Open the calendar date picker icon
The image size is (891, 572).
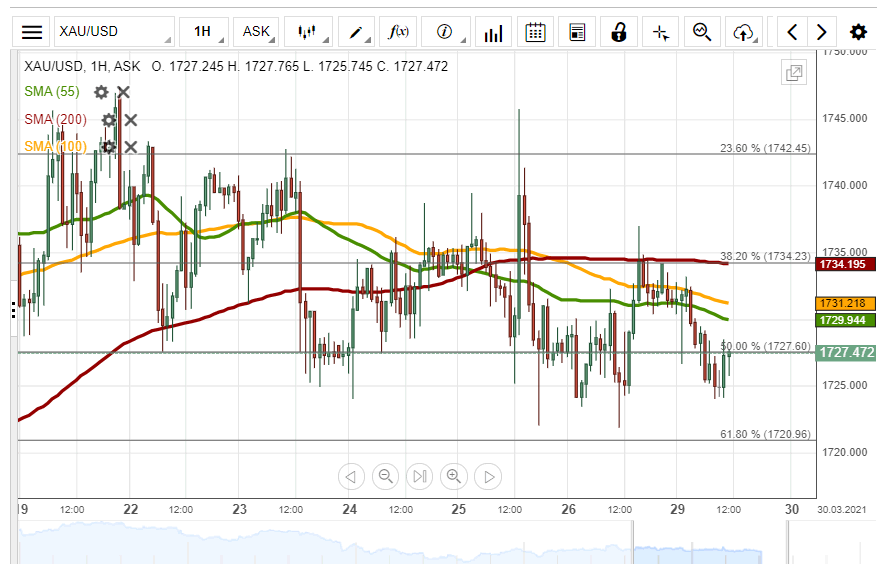tap(535, 32)
